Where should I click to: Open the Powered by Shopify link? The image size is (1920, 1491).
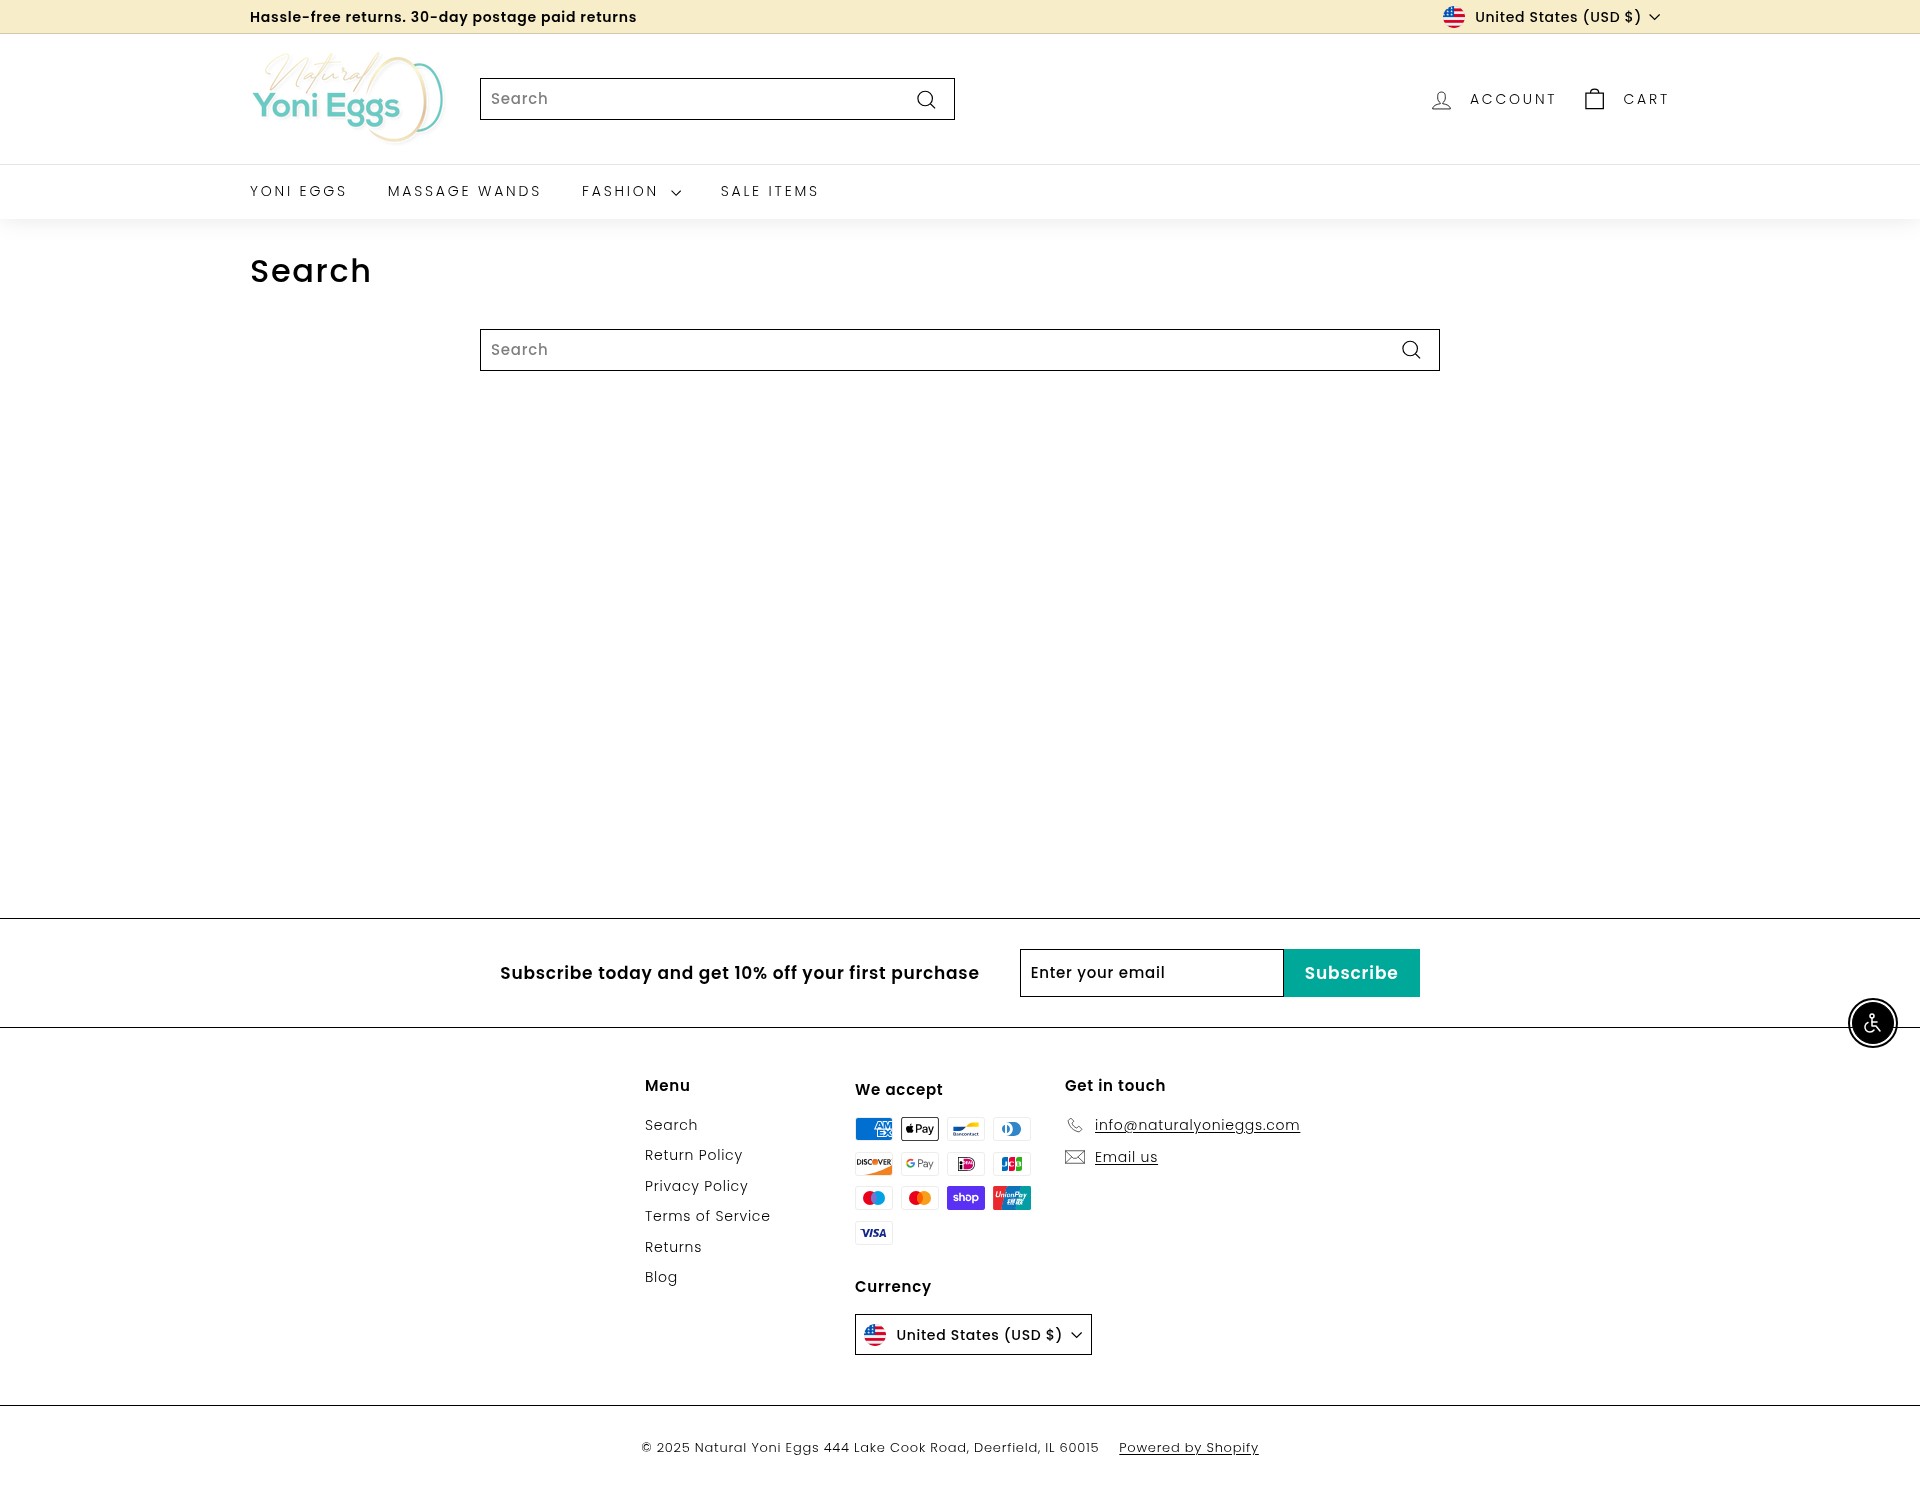tap(1188, 1448)
